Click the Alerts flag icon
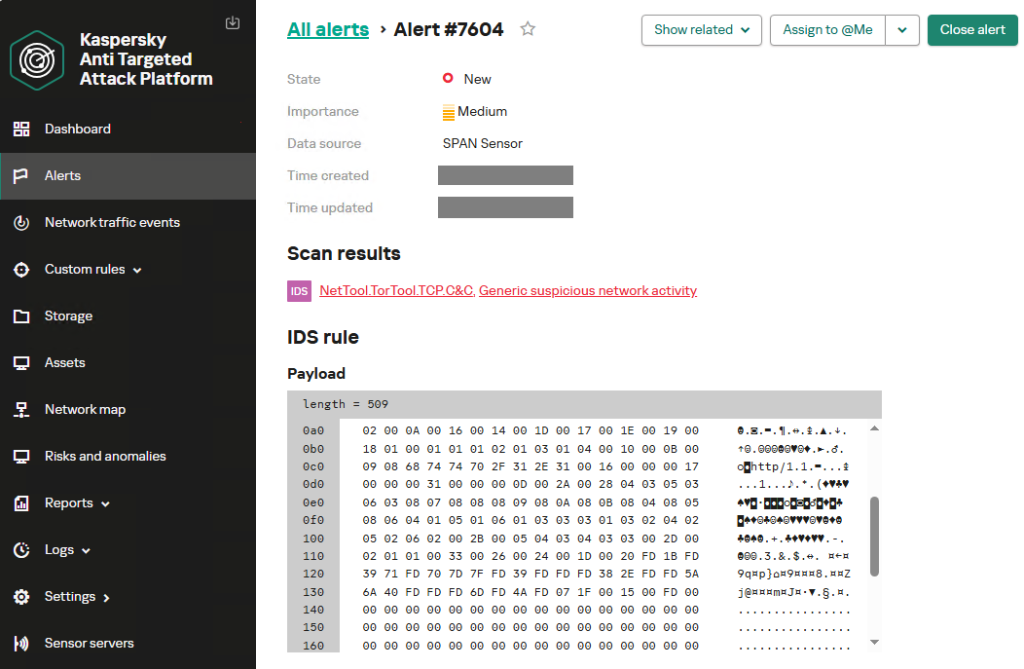This screenshot has width=1024, height=669. [21, 176]
